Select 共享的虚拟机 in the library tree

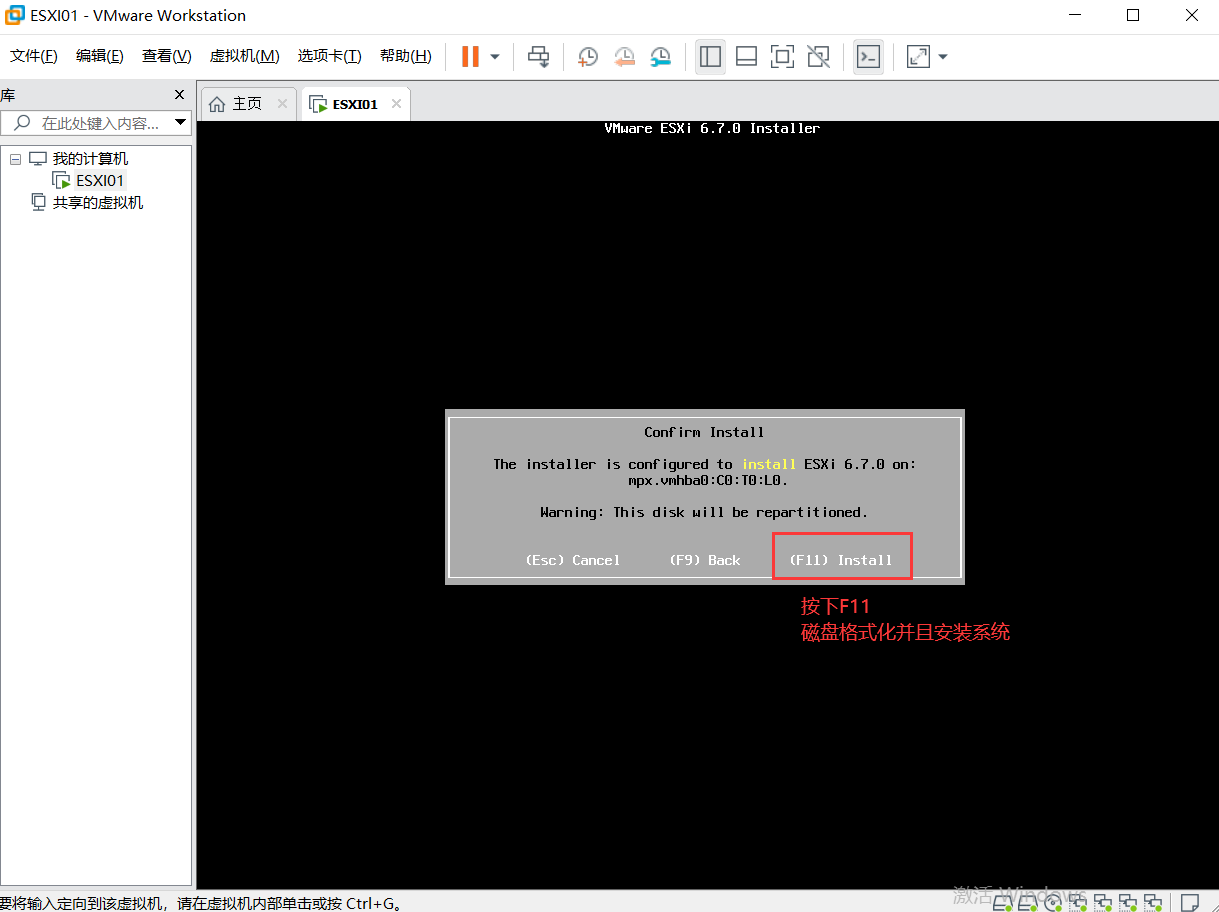pyautogui.click(x=98, y=203)
